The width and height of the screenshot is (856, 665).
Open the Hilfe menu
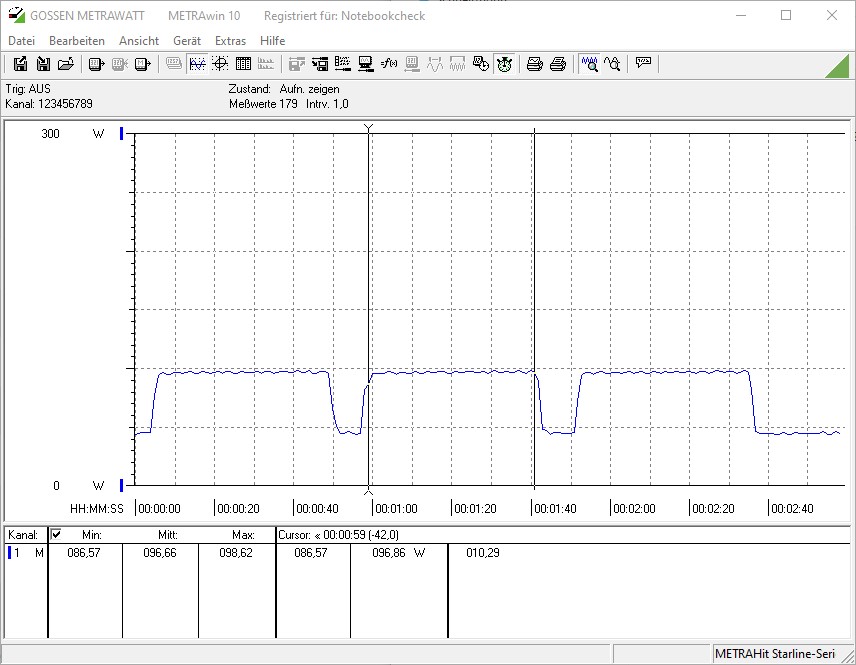click(272, 41)
